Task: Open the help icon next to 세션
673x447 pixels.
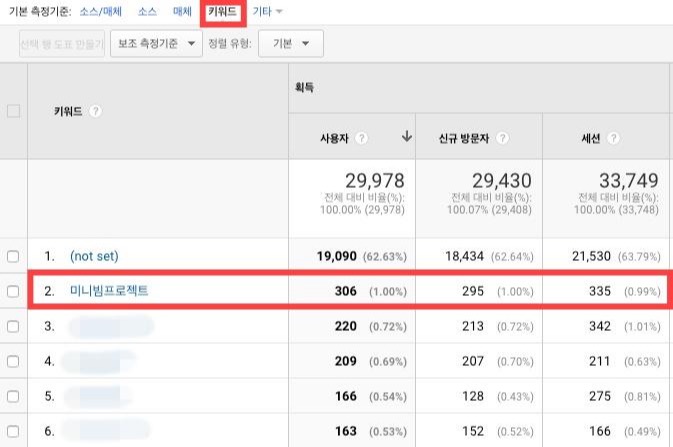Action: [613, 138]
